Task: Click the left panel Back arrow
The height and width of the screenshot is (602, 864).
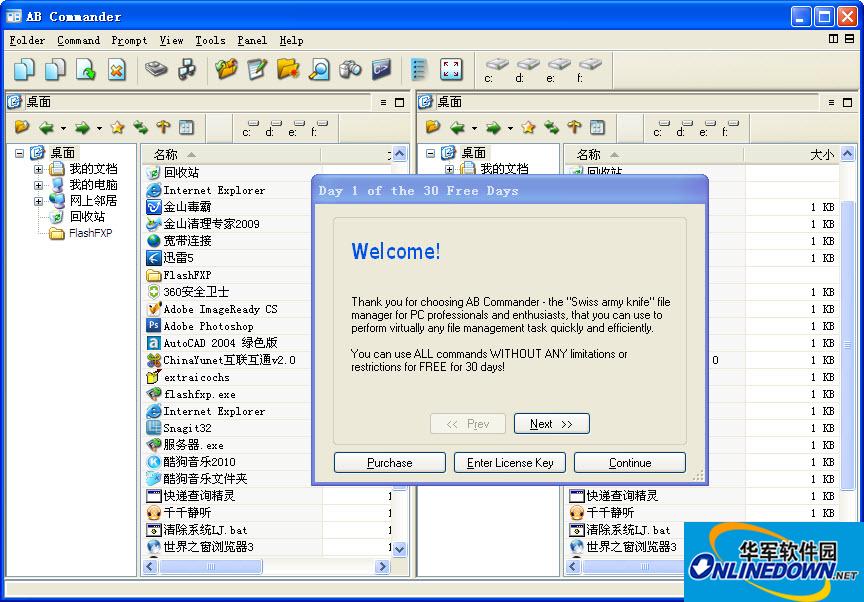Action: pyautogui.click(x=46, y=128)
